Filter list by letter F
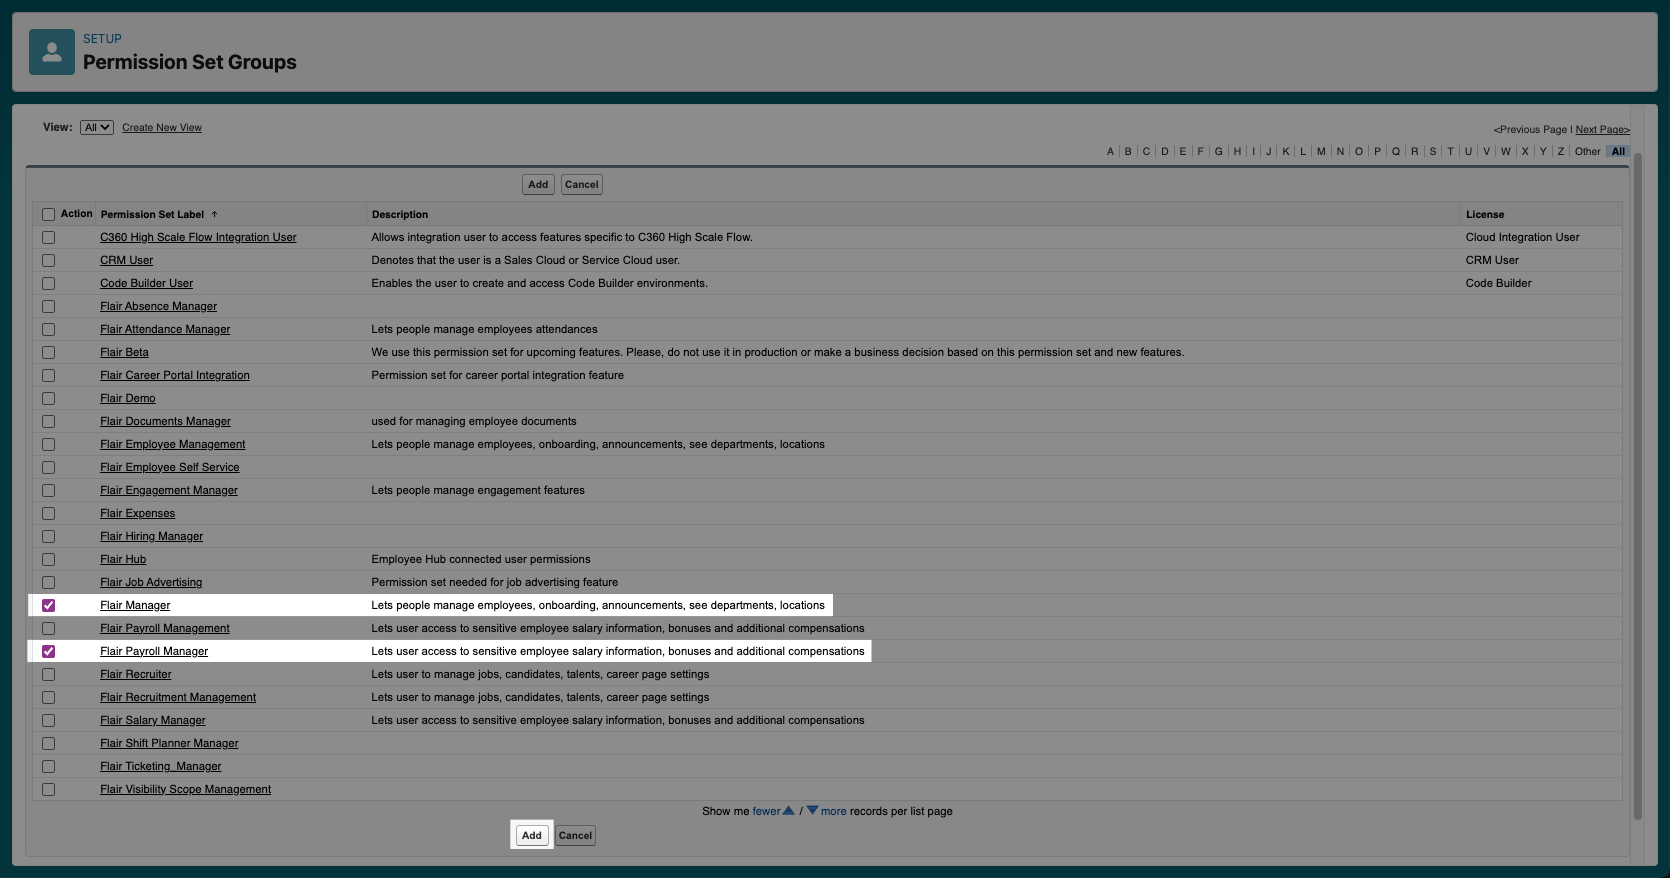 point(1200,152)
